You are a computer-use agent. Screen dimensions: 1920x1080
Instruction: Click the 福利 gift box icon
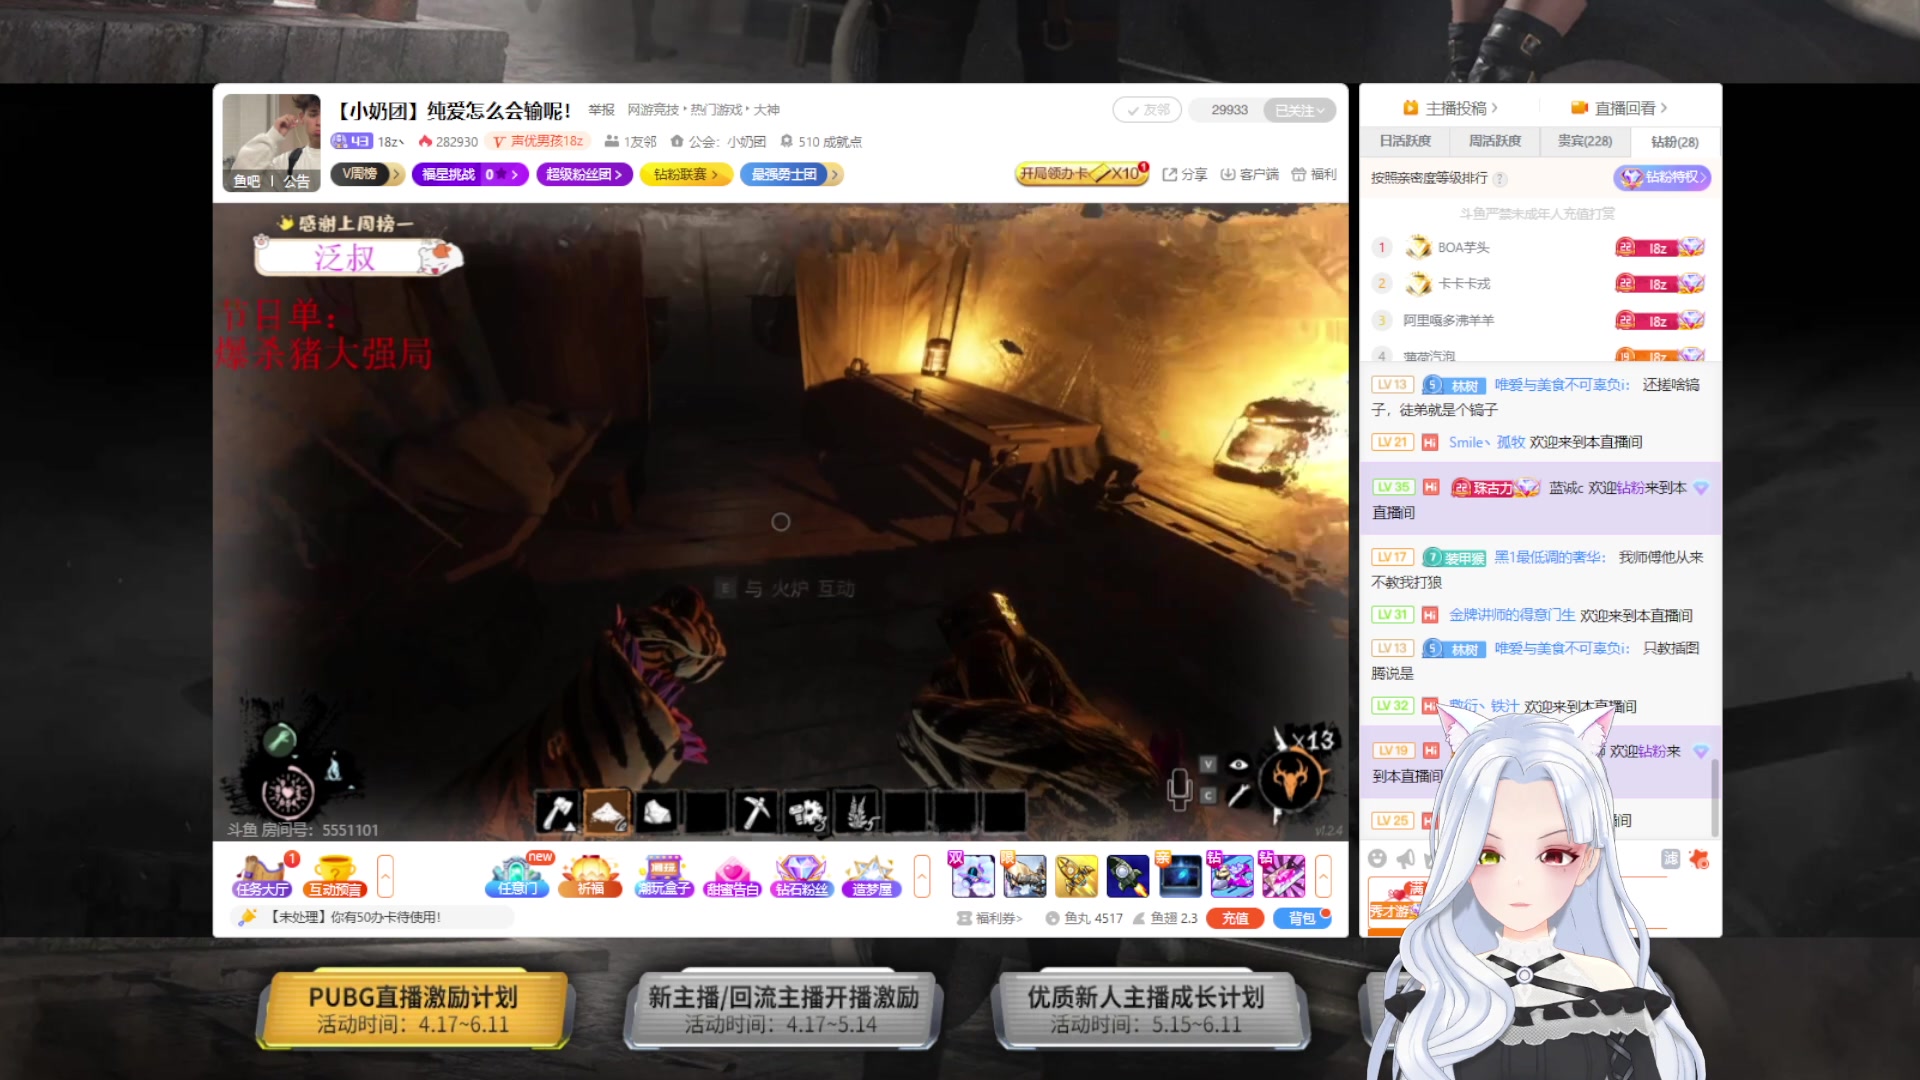coord(1313,174)
